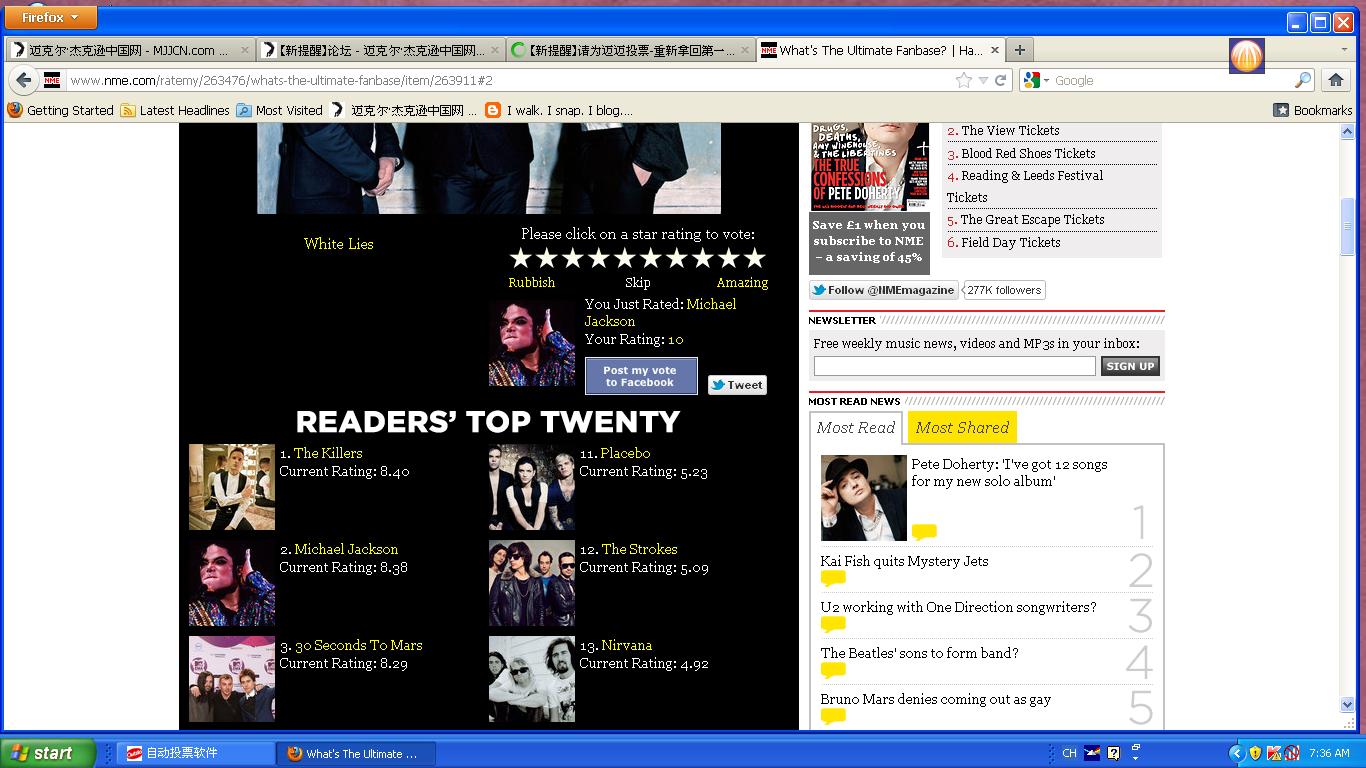Image resolution: width=1366 pixels, height=768 pixels.
Task: Open the Bookmarks toolbar menu
Action: click(1312, 110)
